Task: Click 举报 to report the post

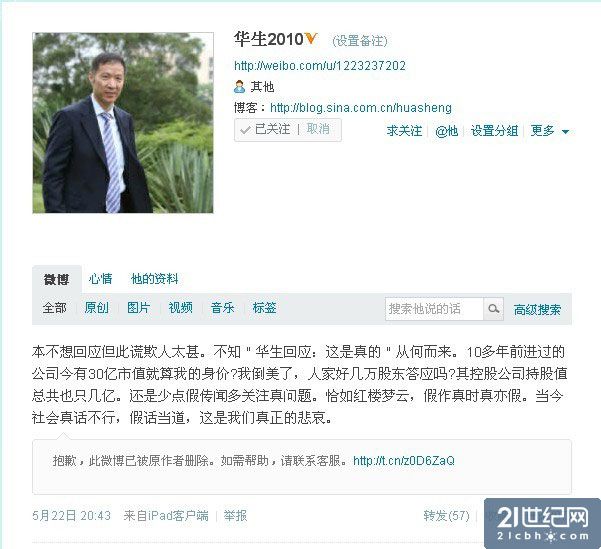Action: tap(235, 516)
